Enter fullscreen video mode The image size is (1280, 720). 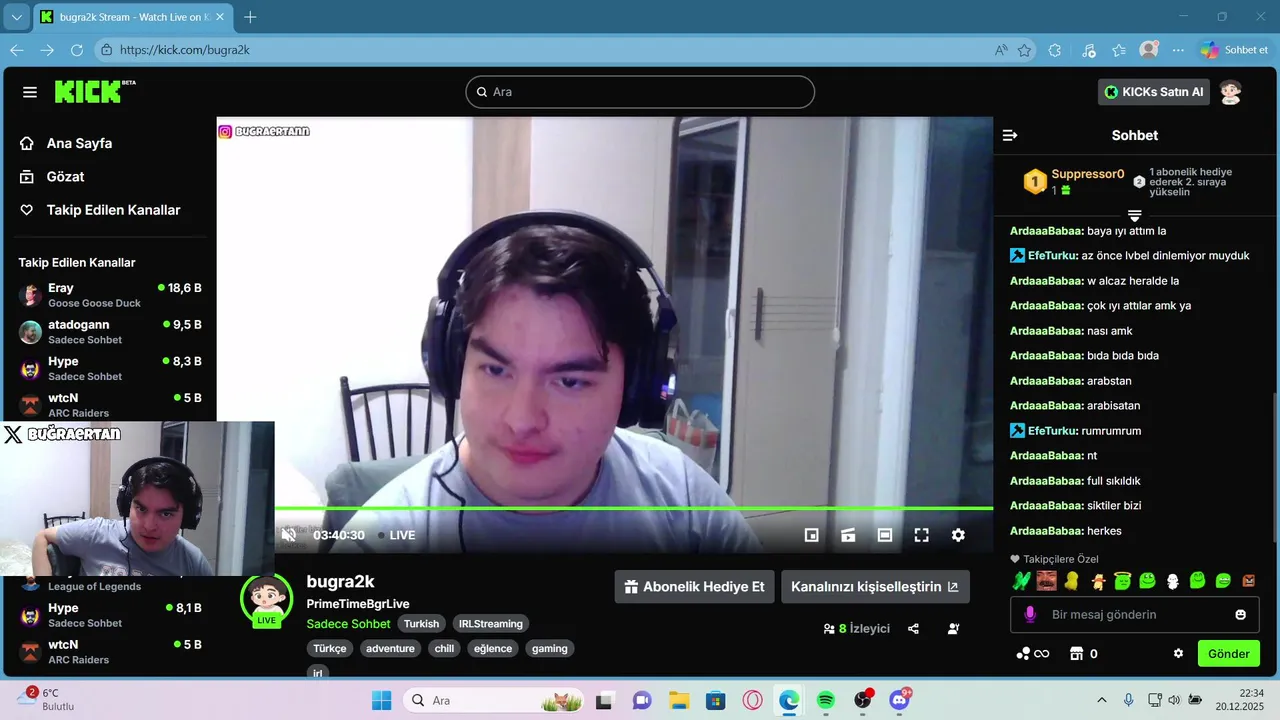pos(922,535)
